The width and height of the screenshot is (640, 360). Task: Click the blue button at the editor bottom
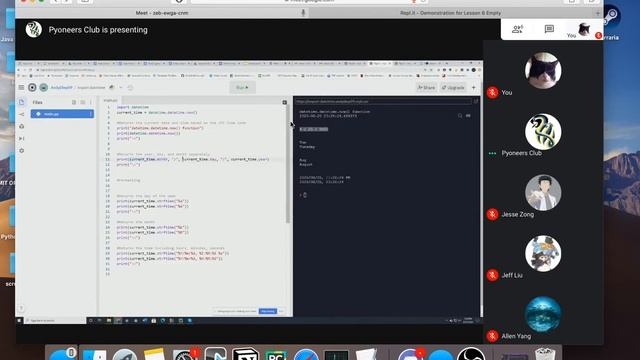coord(268,311)
